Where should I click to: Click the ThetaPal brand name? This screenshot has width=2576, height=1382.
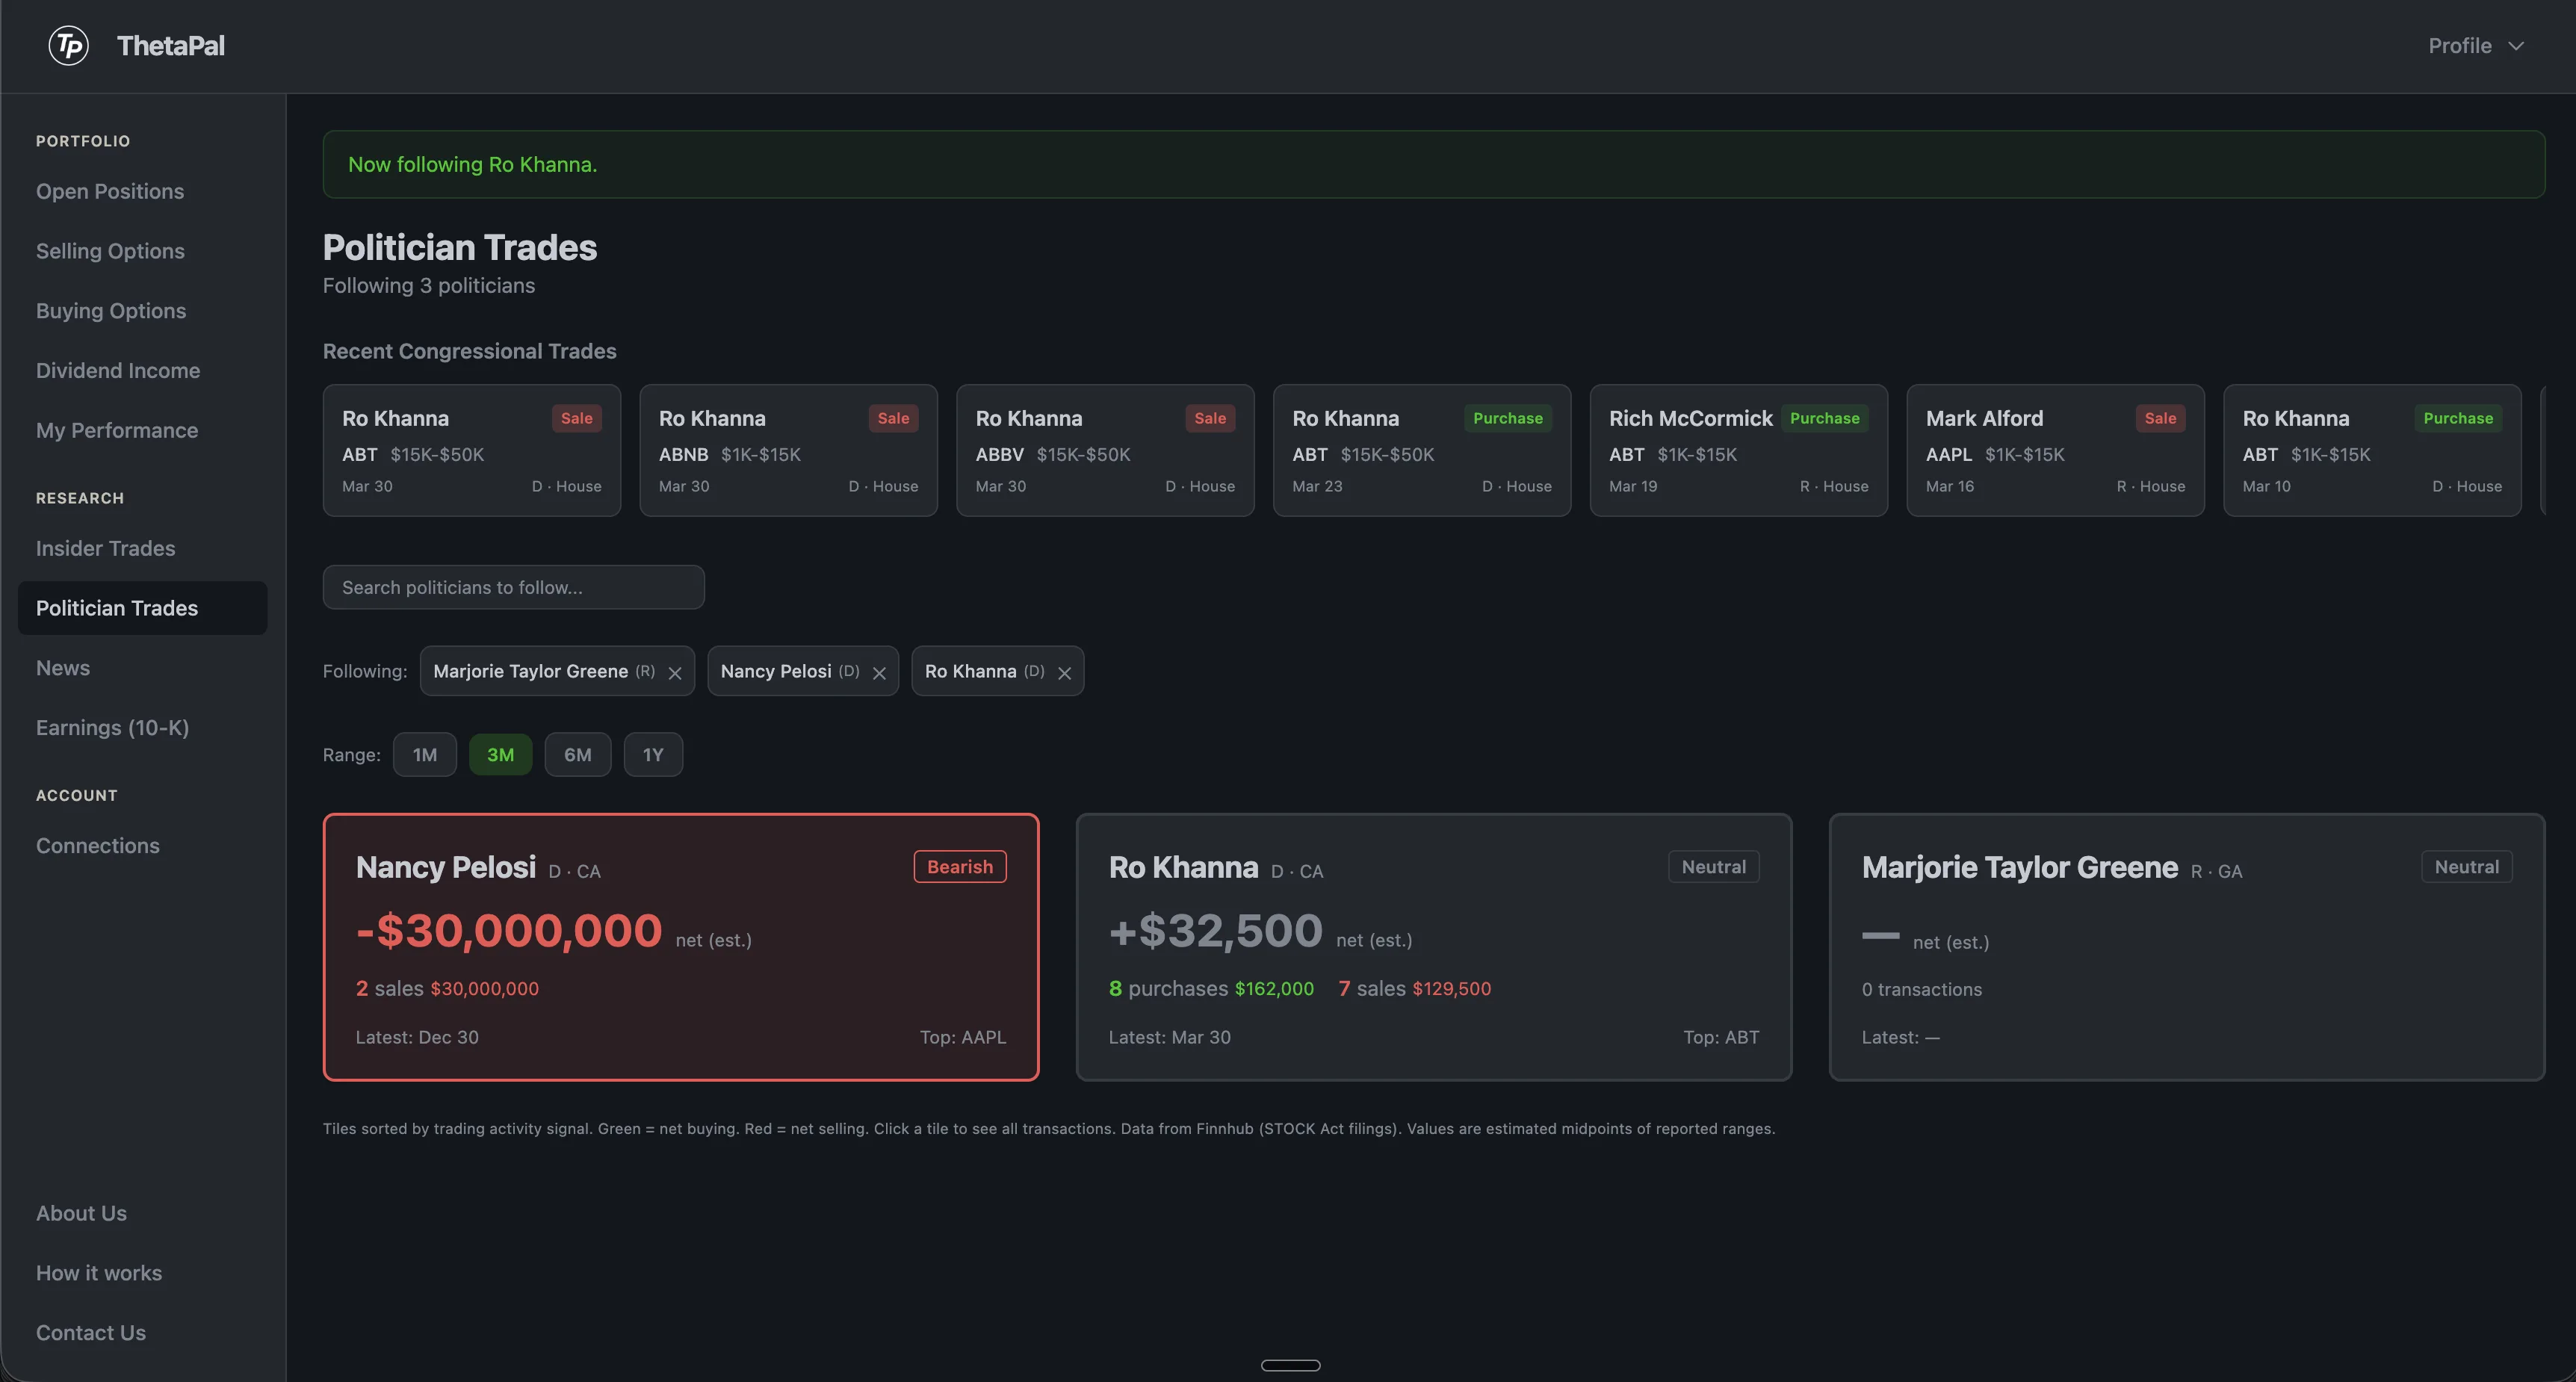click(x=171, y=46)
